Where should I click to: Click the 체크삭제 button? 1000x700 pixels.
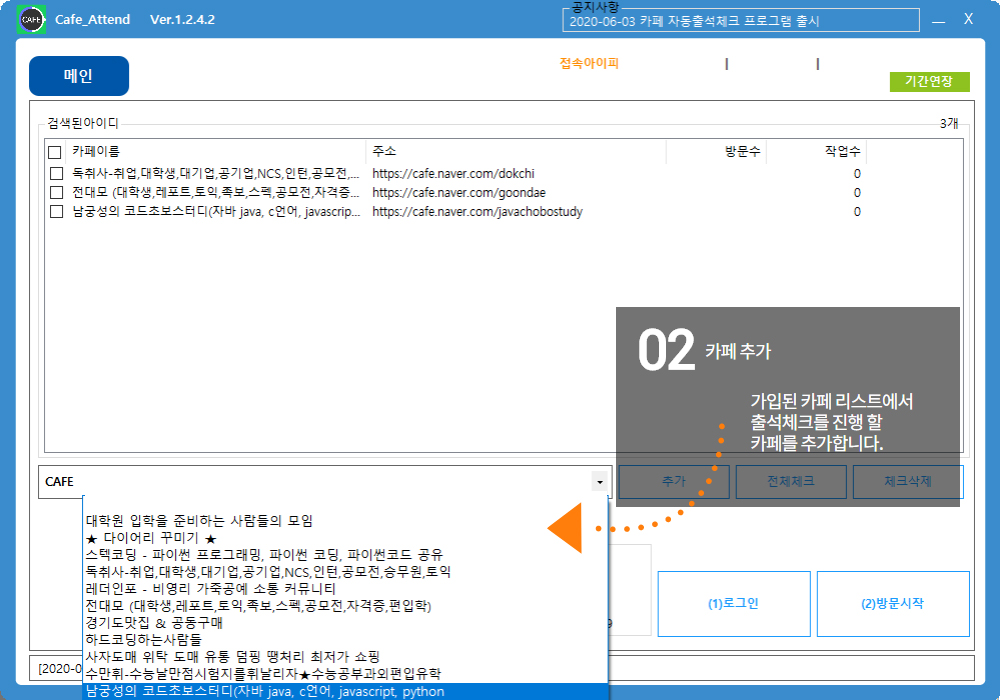908,481
